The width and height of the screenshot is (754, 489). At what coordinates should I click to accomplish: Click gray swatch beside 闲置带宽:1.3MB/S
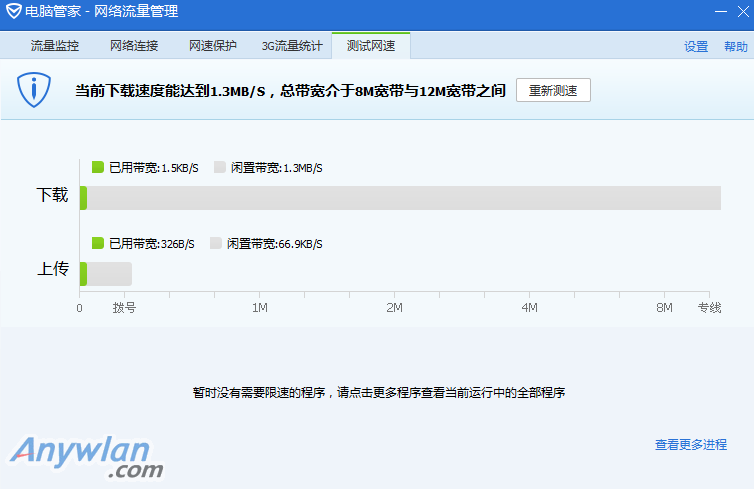click(x=220, y=167)
